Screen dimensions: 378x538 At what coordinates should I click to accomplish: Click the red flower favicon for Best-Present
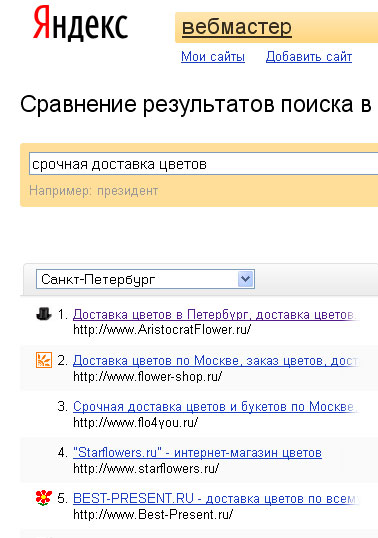[x=44, y=498]
